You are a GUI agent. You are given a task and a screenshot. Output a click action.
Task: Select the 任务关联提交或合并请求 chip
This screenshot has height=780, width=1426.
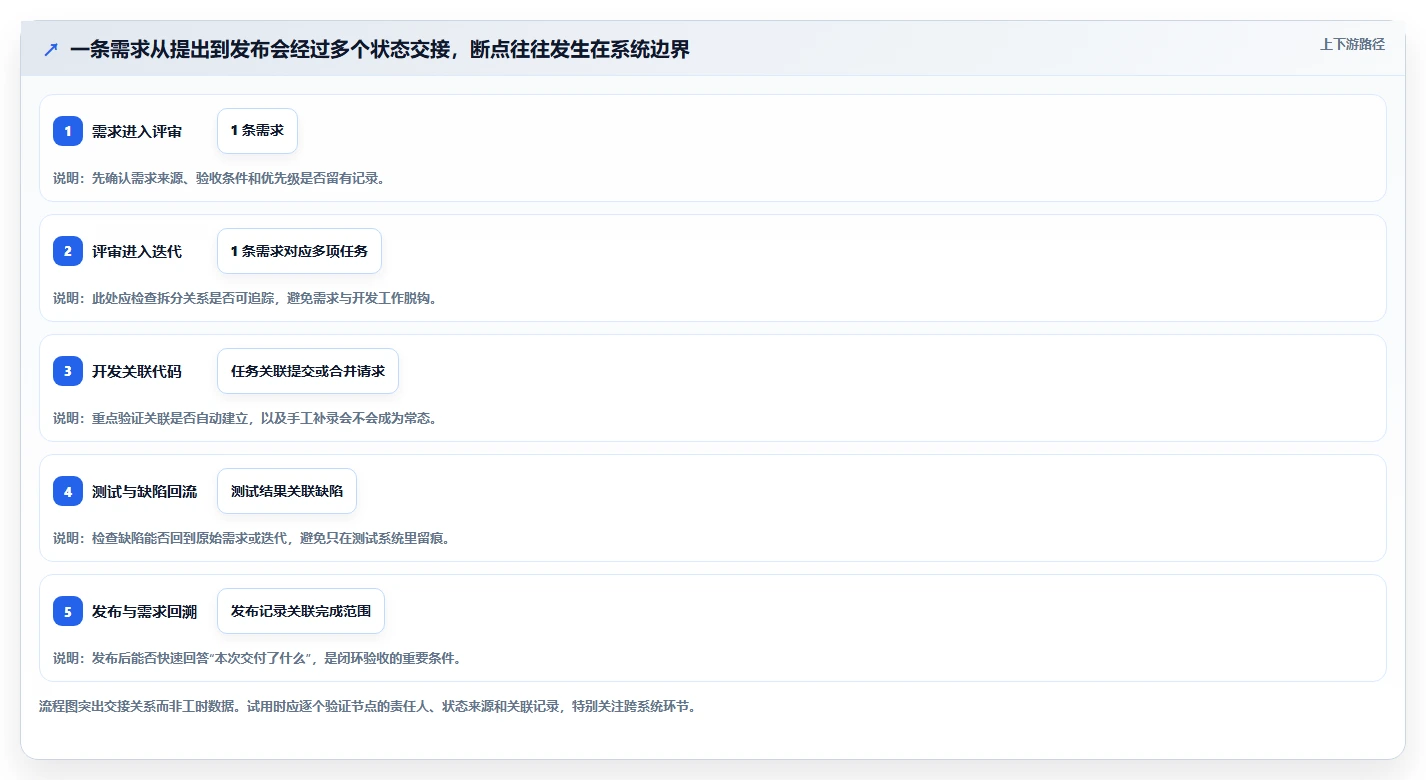coord(308,371)
